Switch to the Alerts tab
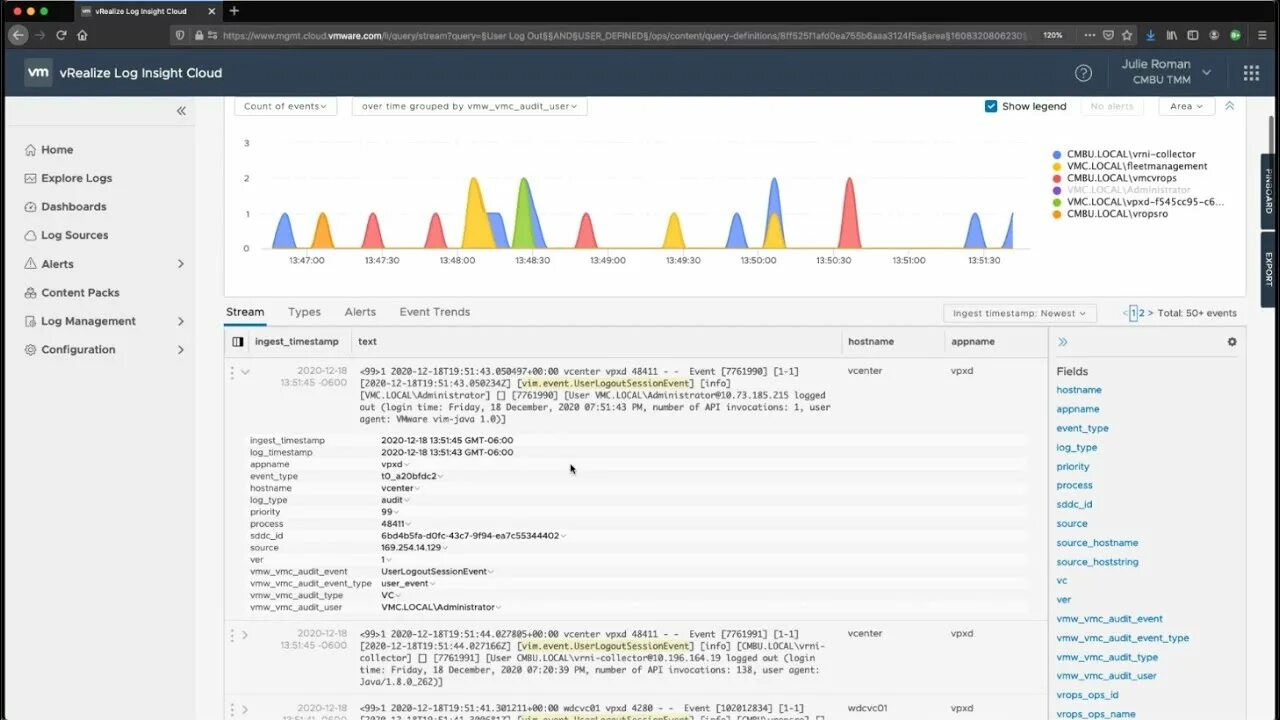This screenshot has height=720, width=1280. (360, 312)
